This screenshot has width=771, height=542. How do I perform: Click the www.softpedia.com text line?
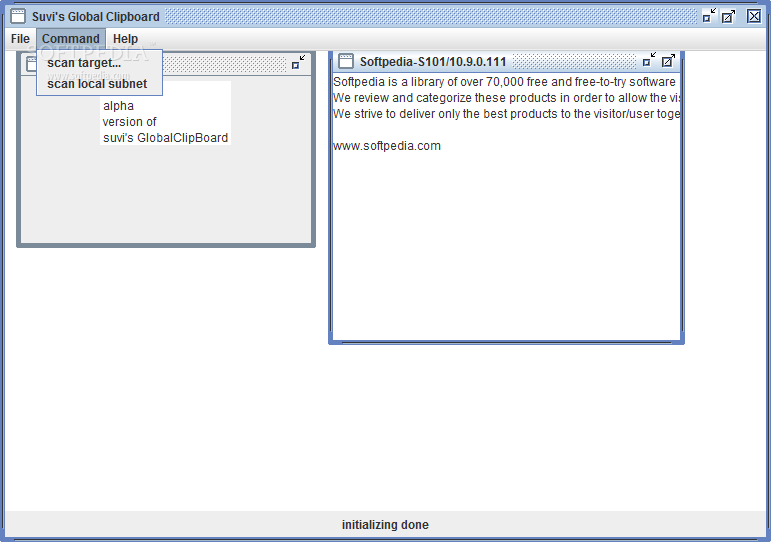tap(387, 146)
